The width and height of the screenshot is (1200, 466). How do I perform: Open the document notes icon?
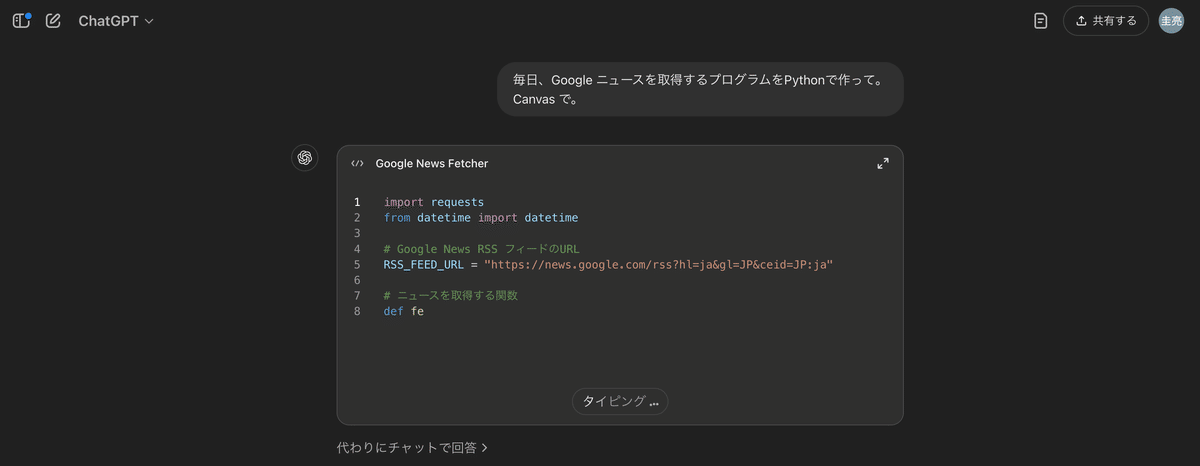click(1041, 21)
